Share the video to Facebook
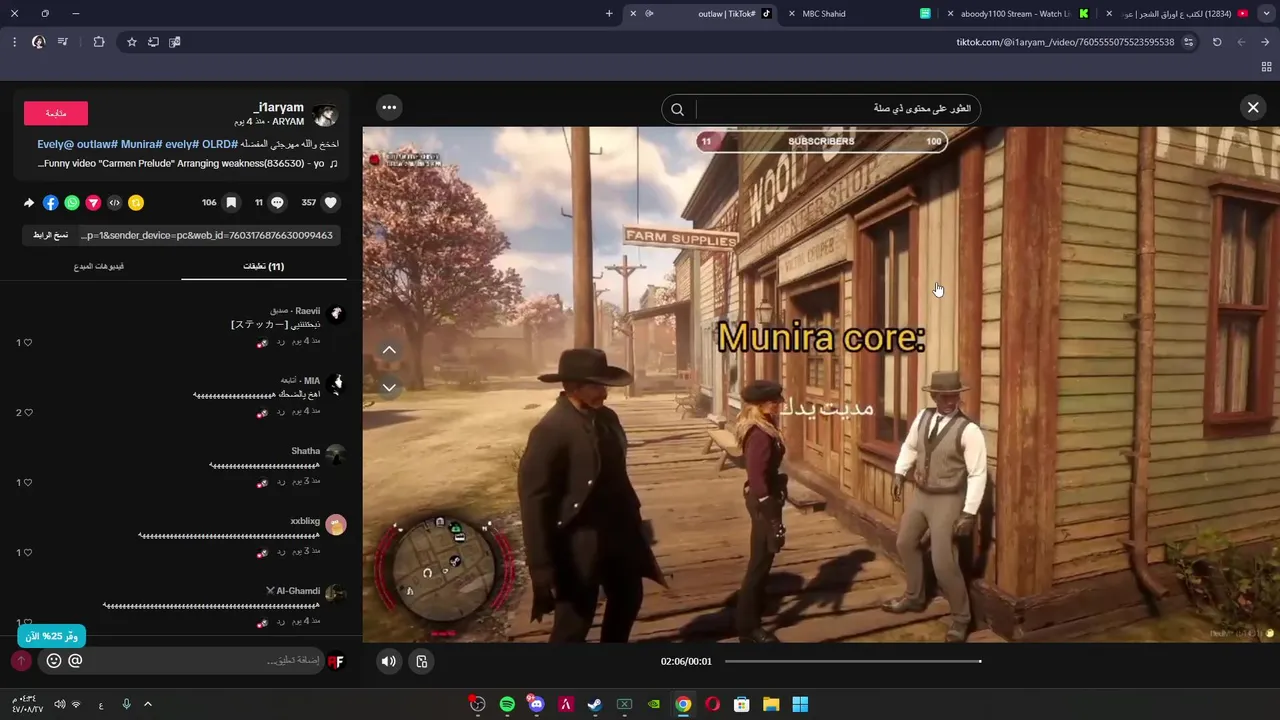The image size is (1280, 720). [50, 203]
